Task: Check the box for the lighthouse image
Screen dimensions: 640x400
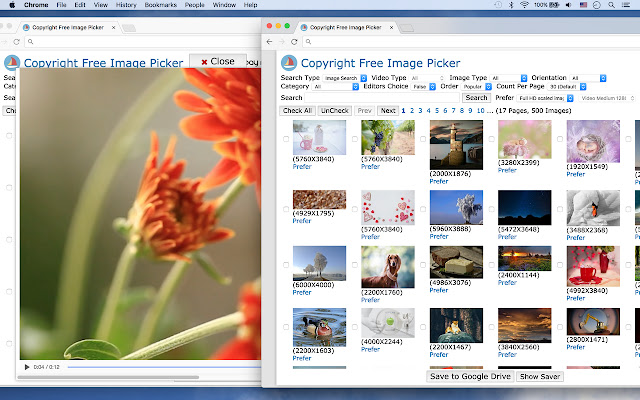Action: coord(423,139)
